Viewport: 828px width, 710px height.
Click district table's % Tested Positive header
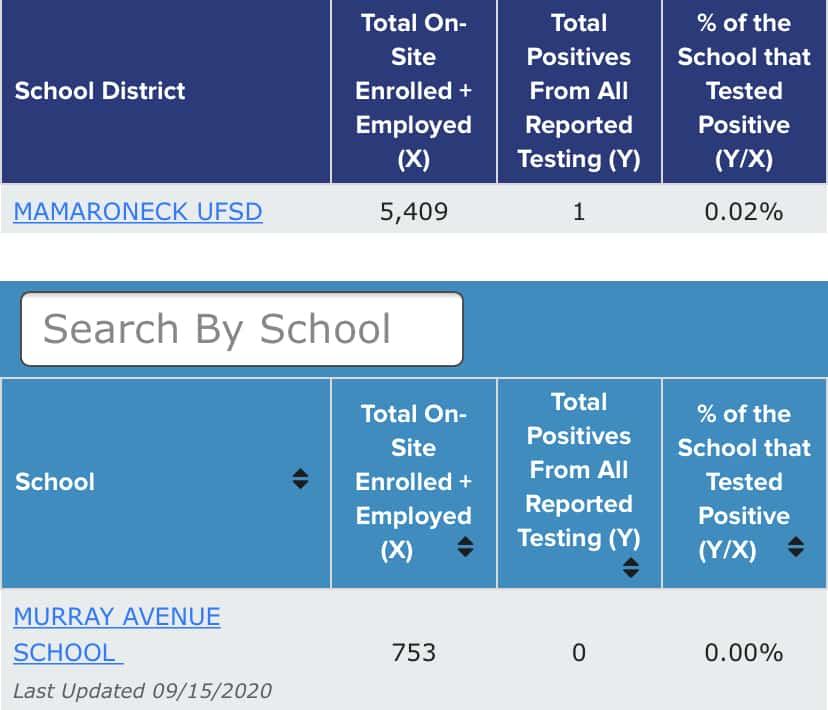[744, 91]
